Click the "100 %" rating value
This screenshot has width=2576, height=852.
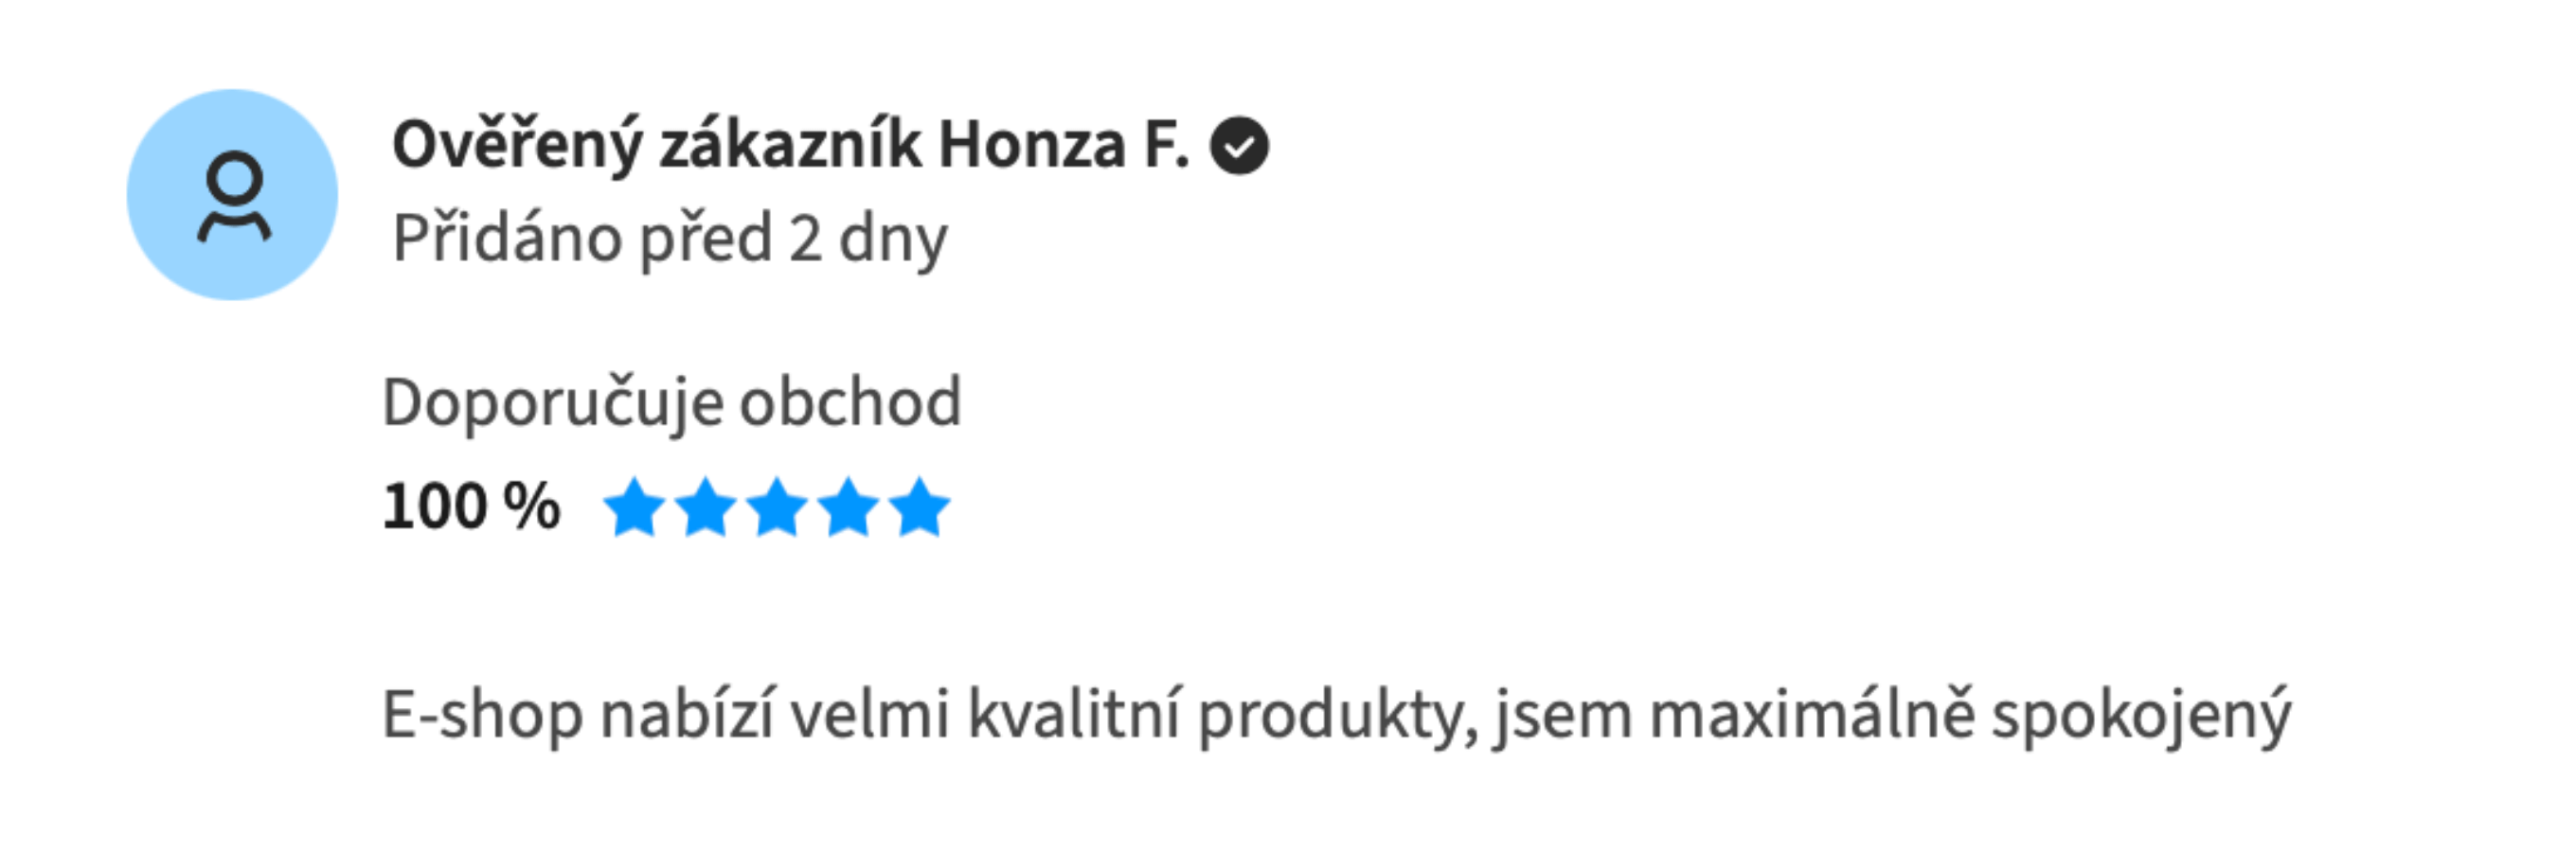471,506
